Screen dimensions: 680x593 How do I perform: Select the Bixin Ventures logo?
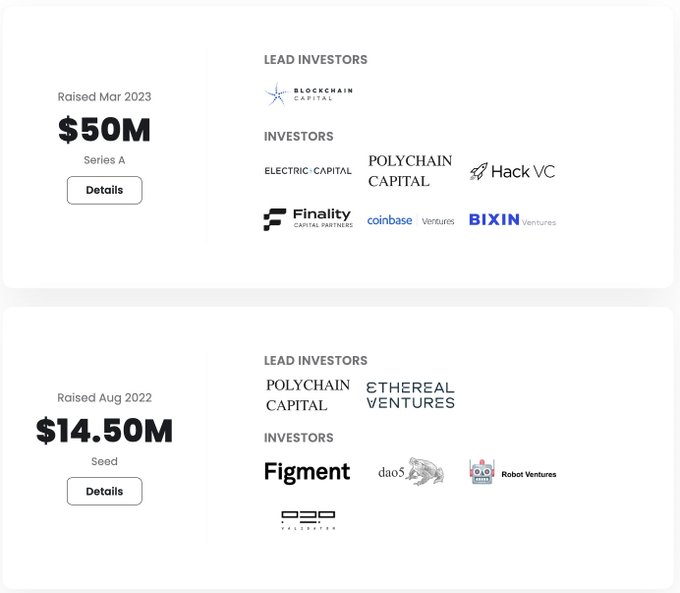[512, 220]
